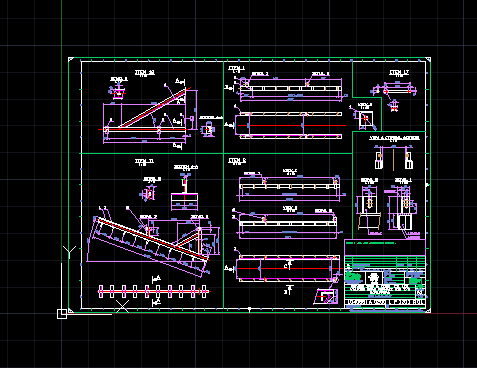The height and width of the screenshot is (368, 477).
Task: Click the ITEM 2 view title
Action: coord(237,161)
